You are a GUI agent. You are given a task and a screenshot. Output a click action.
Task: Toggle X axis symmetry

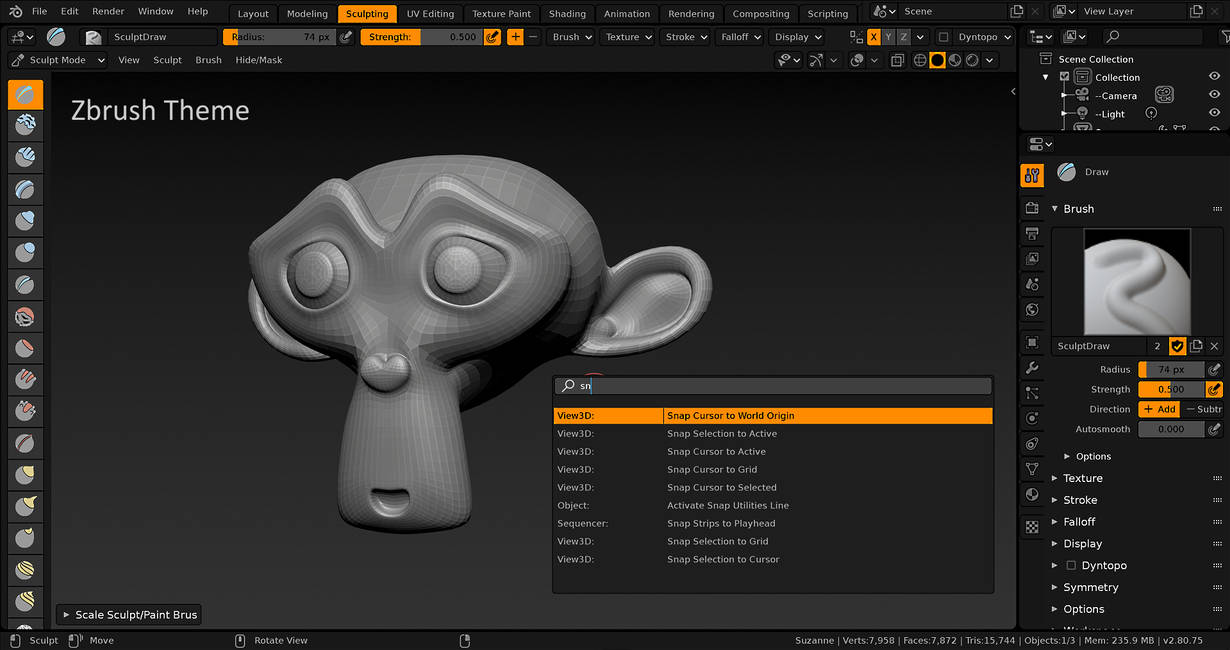[x=874, y=37]
